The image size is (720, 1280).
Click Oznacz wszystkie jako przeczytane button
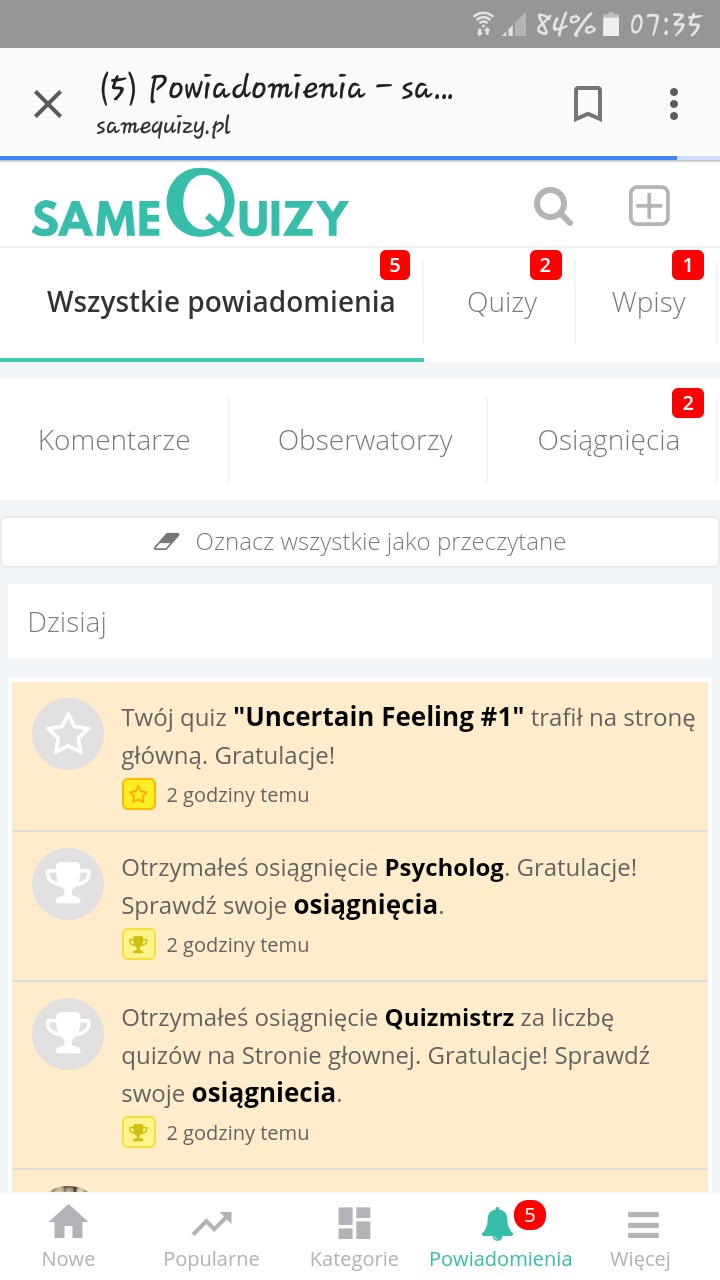360,542
